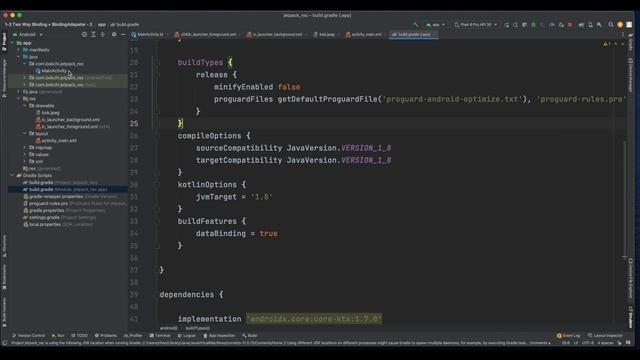Collapse the Gradle Scripts node
Image resolution: width=640 pixels, height=360 pixels.
[12, 176]
